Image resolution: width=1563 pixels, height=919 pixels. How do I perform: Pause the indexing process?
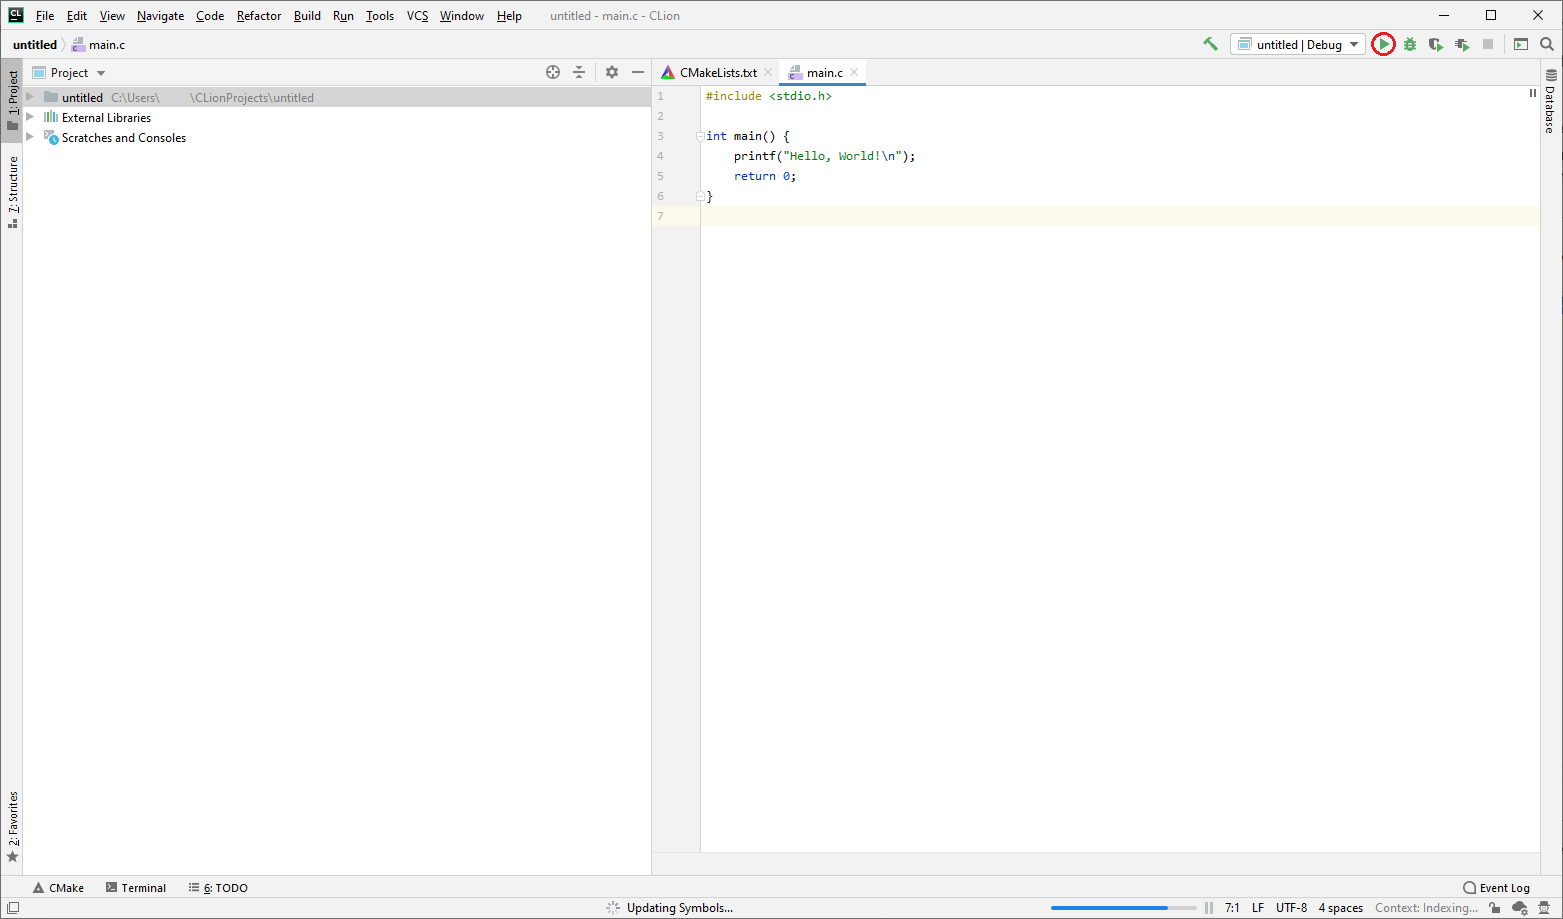(x=1209, y=908)
